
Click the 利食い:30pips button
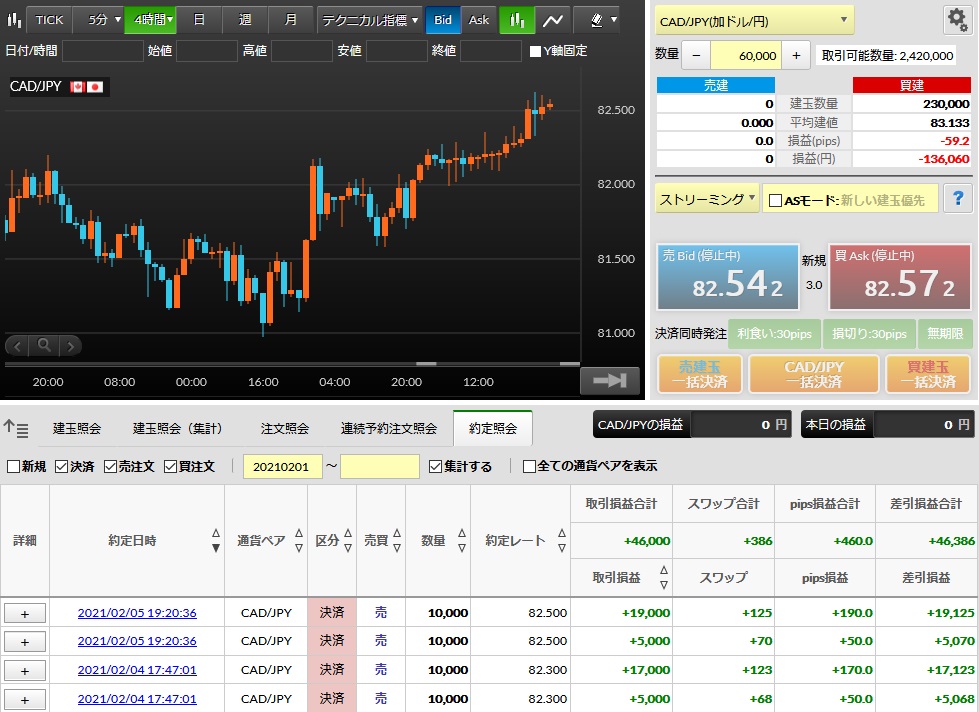775,334
